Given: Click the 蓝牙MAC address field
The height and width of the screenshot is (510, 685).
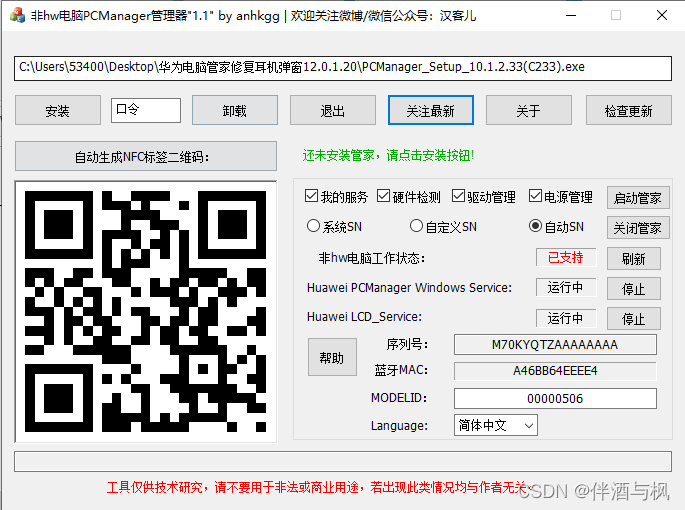Looking at the screenshot, I should [x=555, y=371].
